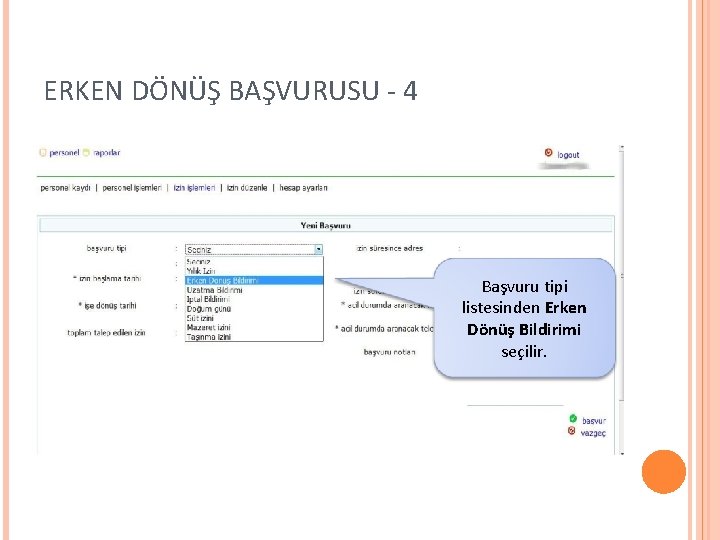Select Süt izni option

click(x=254, y=318)
